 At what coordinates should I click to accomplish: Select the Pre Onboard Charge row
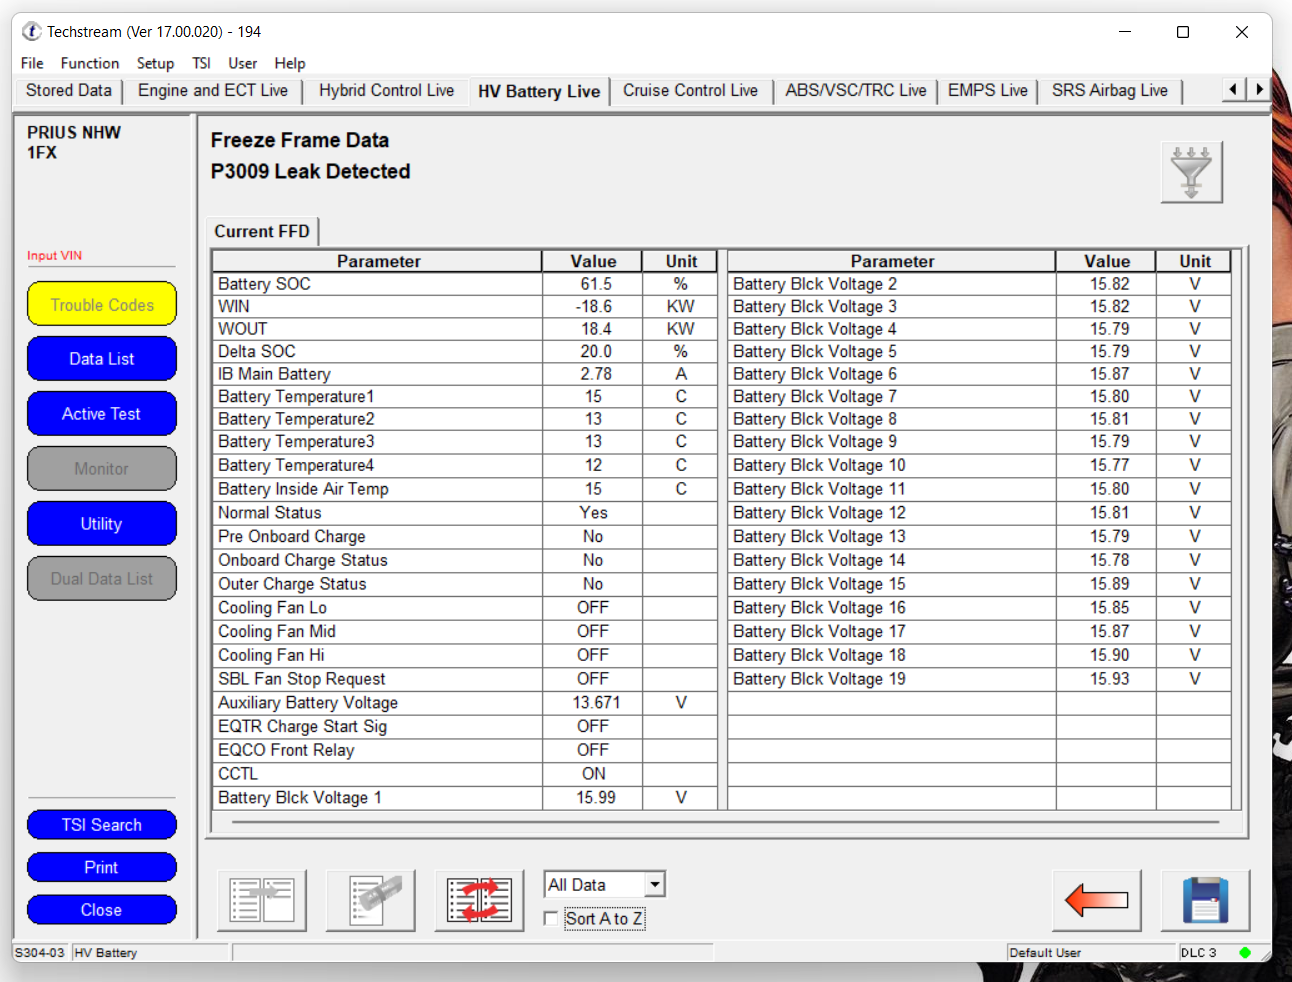[x=465, y=537]
